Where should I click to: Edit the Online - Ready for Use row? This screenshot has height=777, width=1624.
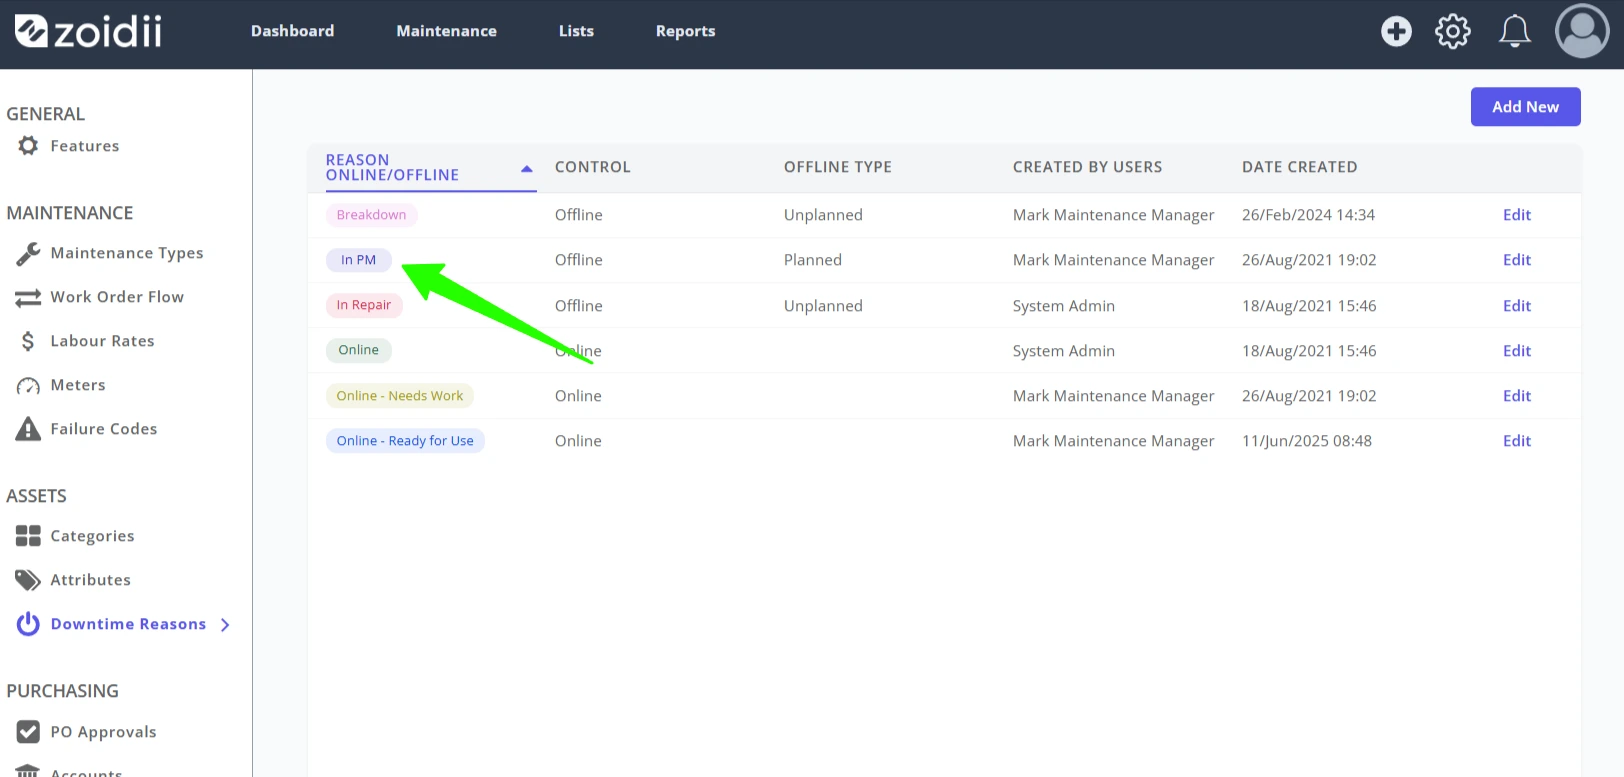pyautogui.click(x=1517, y=441)
